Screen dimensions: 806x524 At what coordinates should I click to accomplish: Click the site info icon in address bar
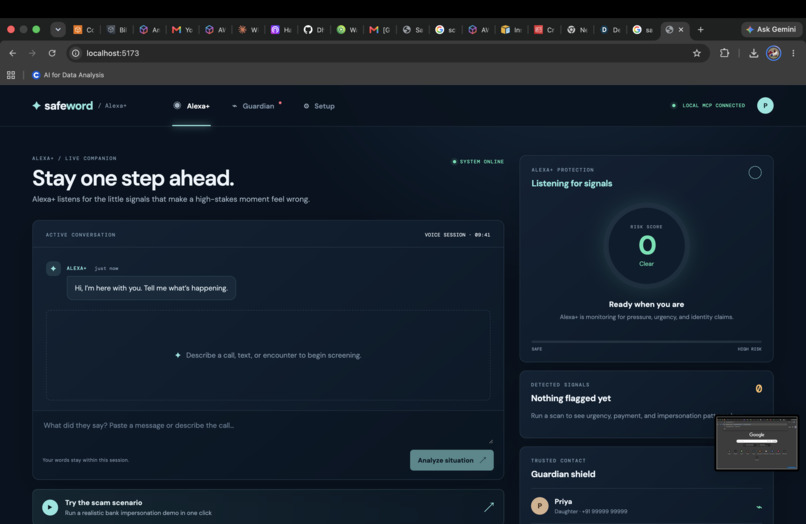click(x=76, y=53)
